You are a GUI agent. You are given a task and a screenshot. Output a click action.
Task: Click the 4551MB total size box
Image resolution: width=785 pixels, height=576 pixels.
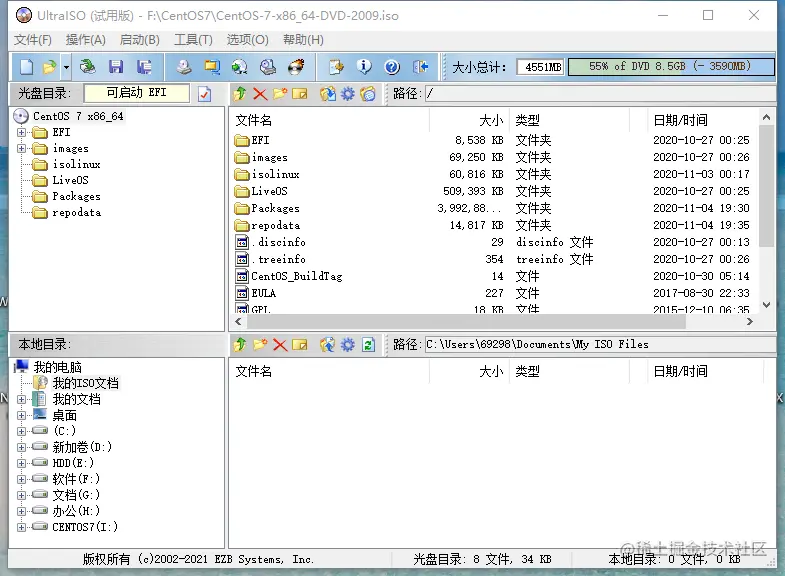(x=541, y=67)
